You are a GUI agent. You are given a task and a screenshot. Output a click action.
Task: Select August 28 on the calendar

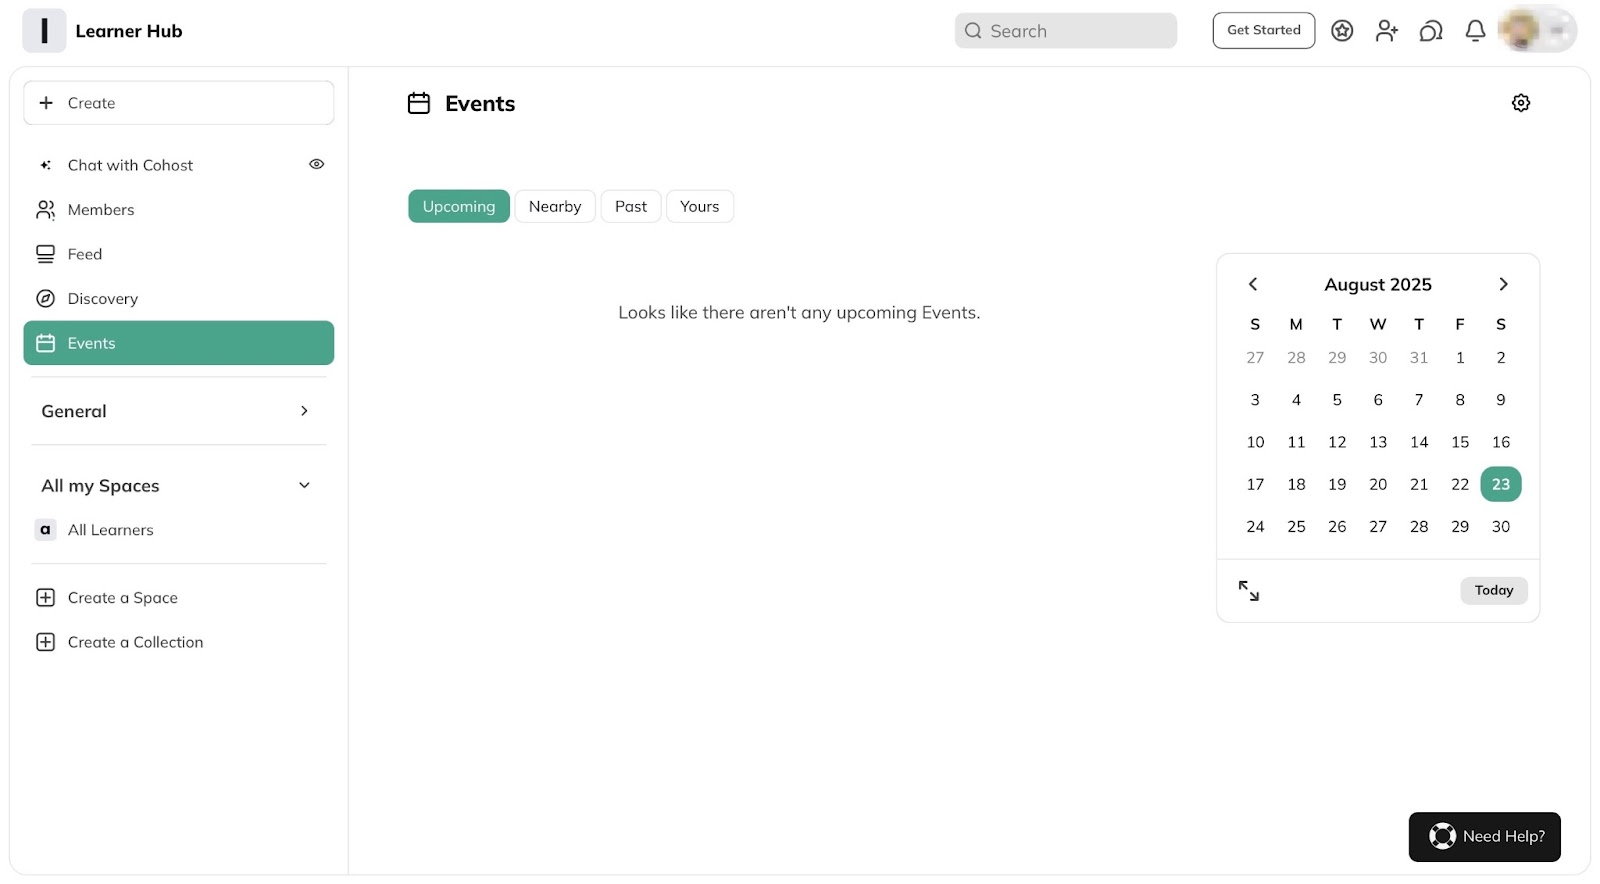(1419, 527)
